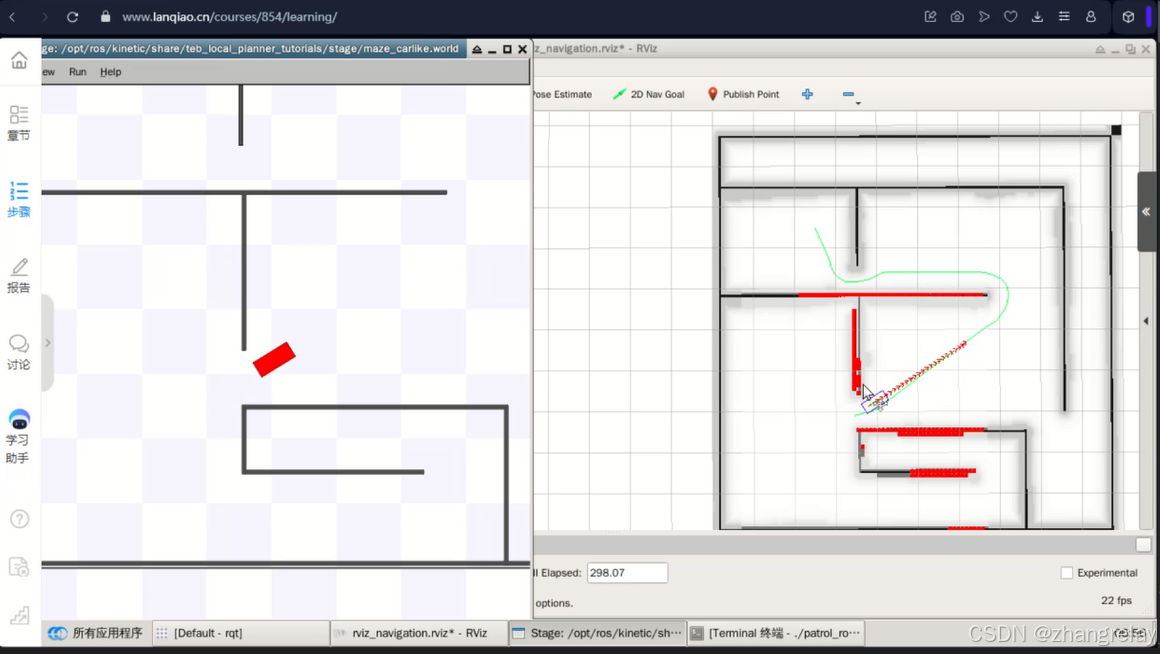The image size is (1160, 654).
Task: Select the 2D Nav Goal tool
Action: (x=649, y=94)
